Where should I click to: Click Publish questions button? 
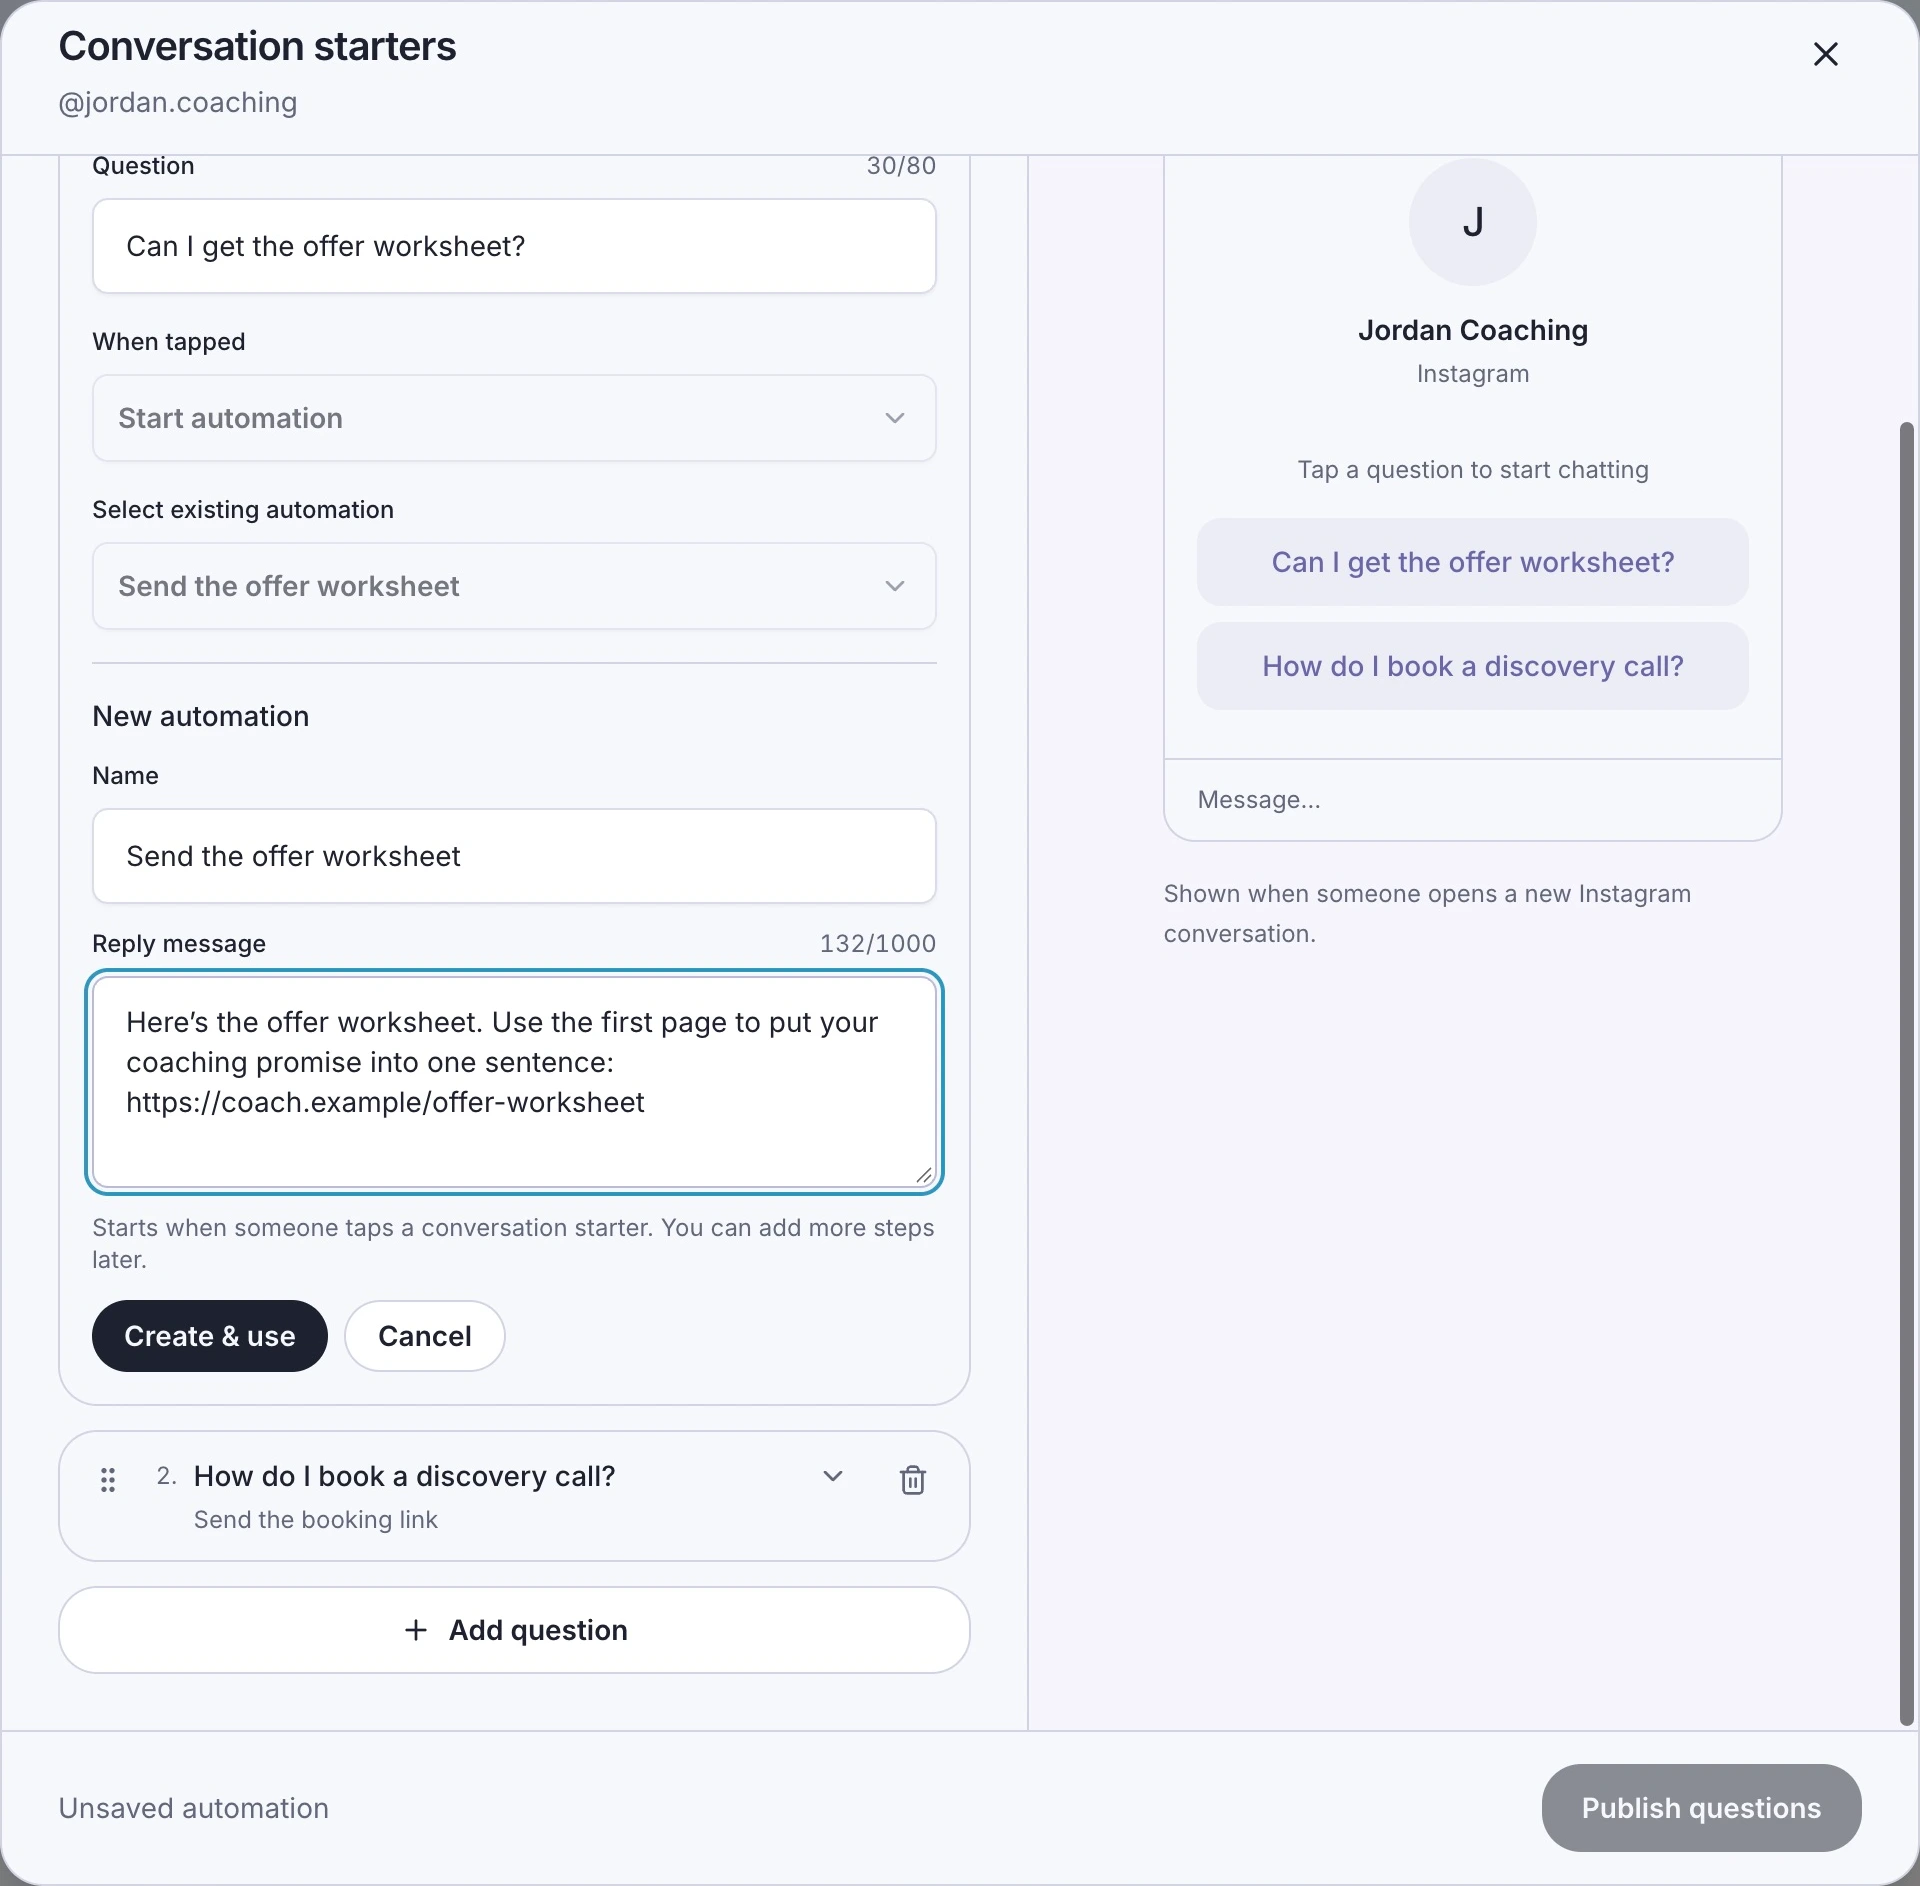pos(1701,1808)
